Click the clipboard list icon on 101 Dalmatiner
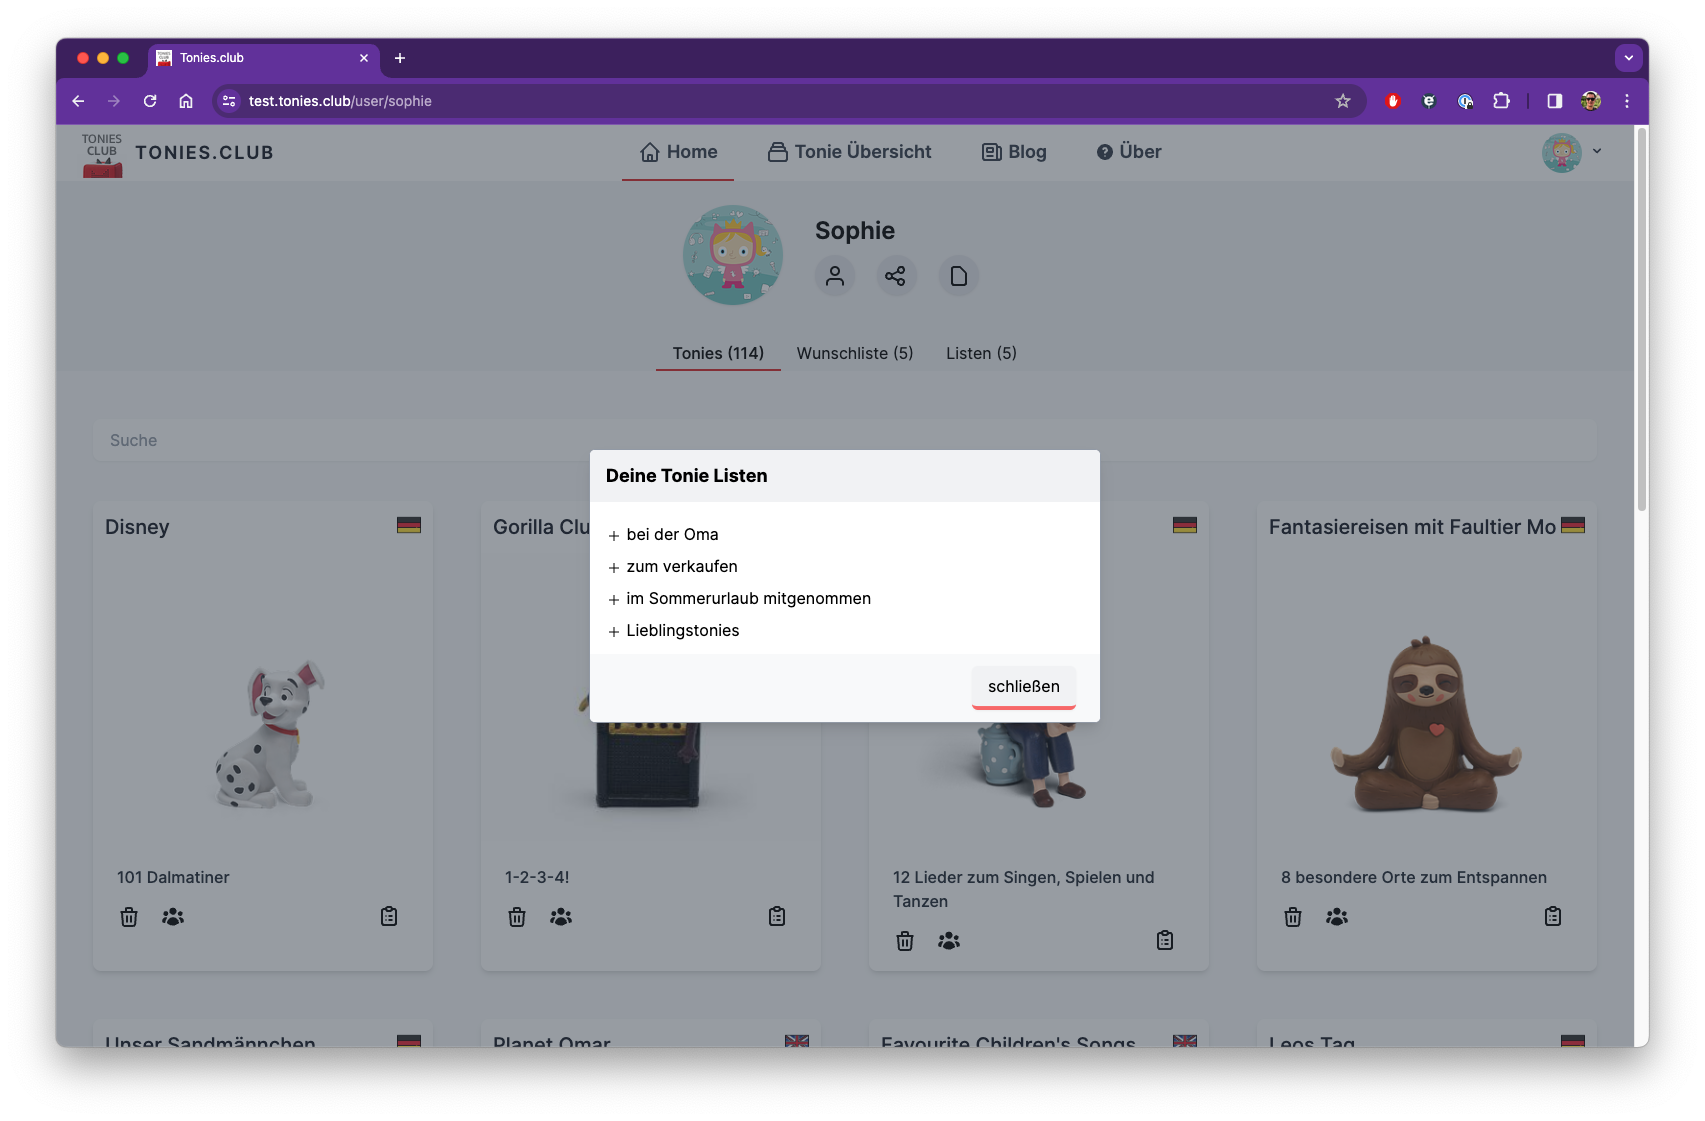This screenshot has height=1121, width=1705. coord(389,916)
